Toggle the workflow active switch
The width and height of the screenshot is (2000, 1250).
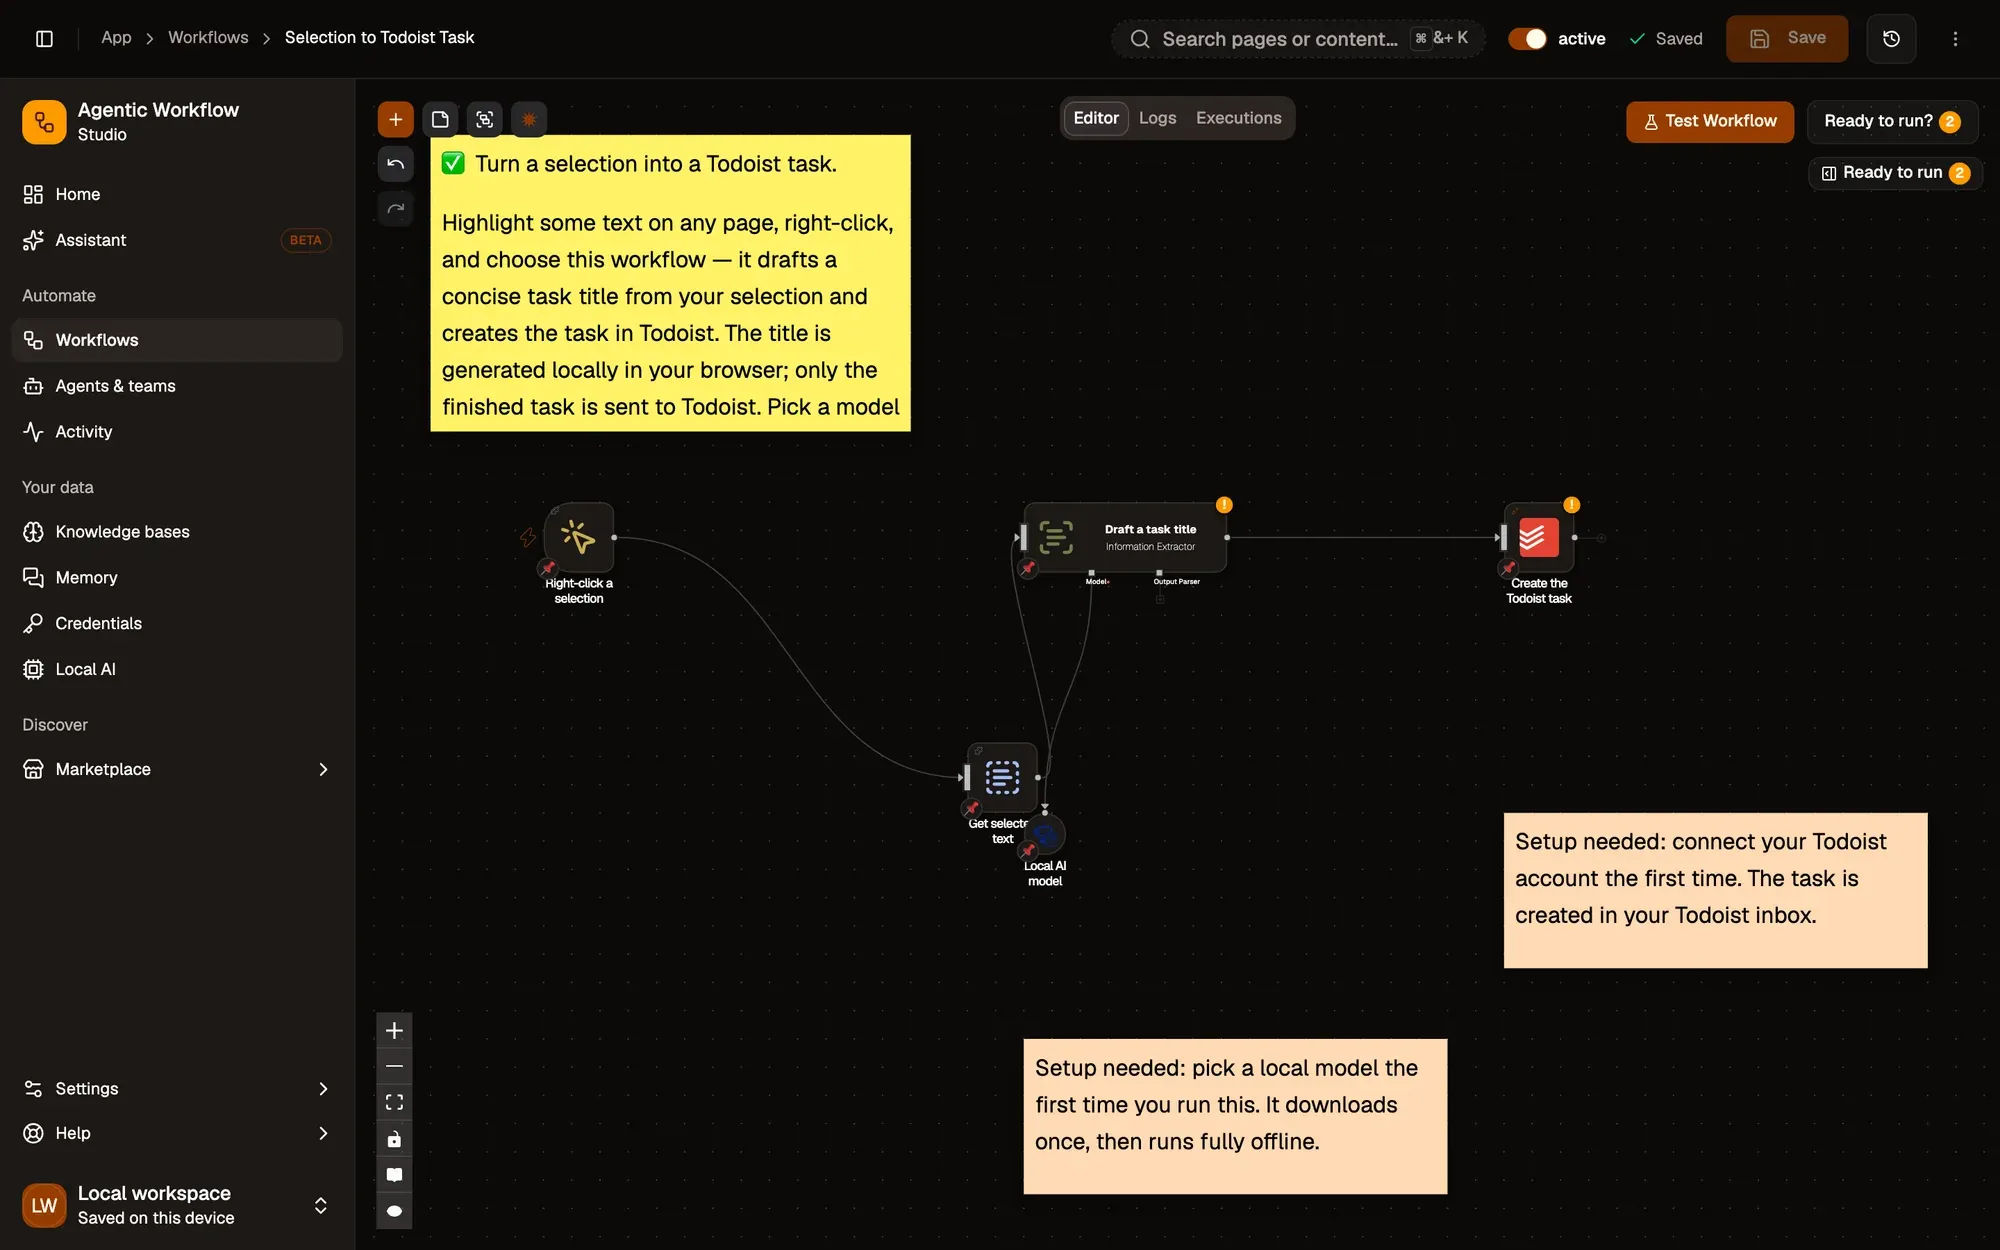coord(1527,38)
